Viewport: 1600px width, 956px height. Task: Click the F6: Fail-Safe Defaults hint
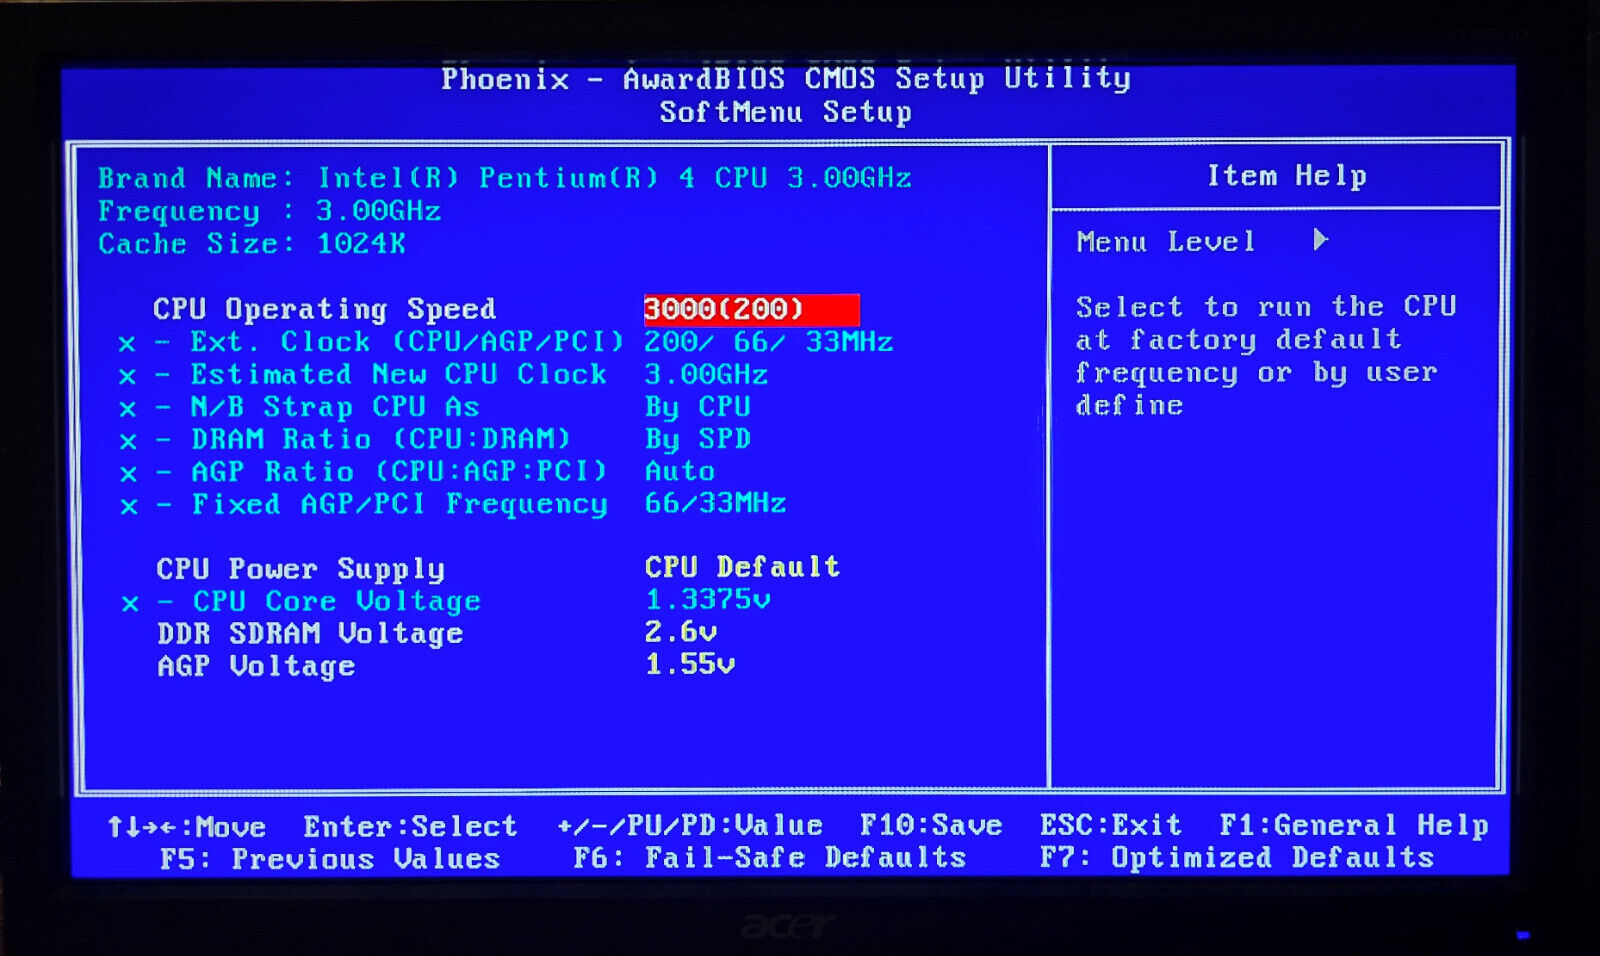point(770,857)
